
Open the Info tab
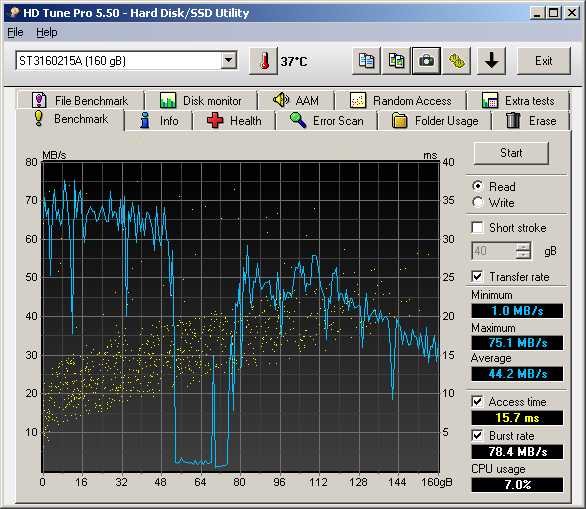pos(159,121)
